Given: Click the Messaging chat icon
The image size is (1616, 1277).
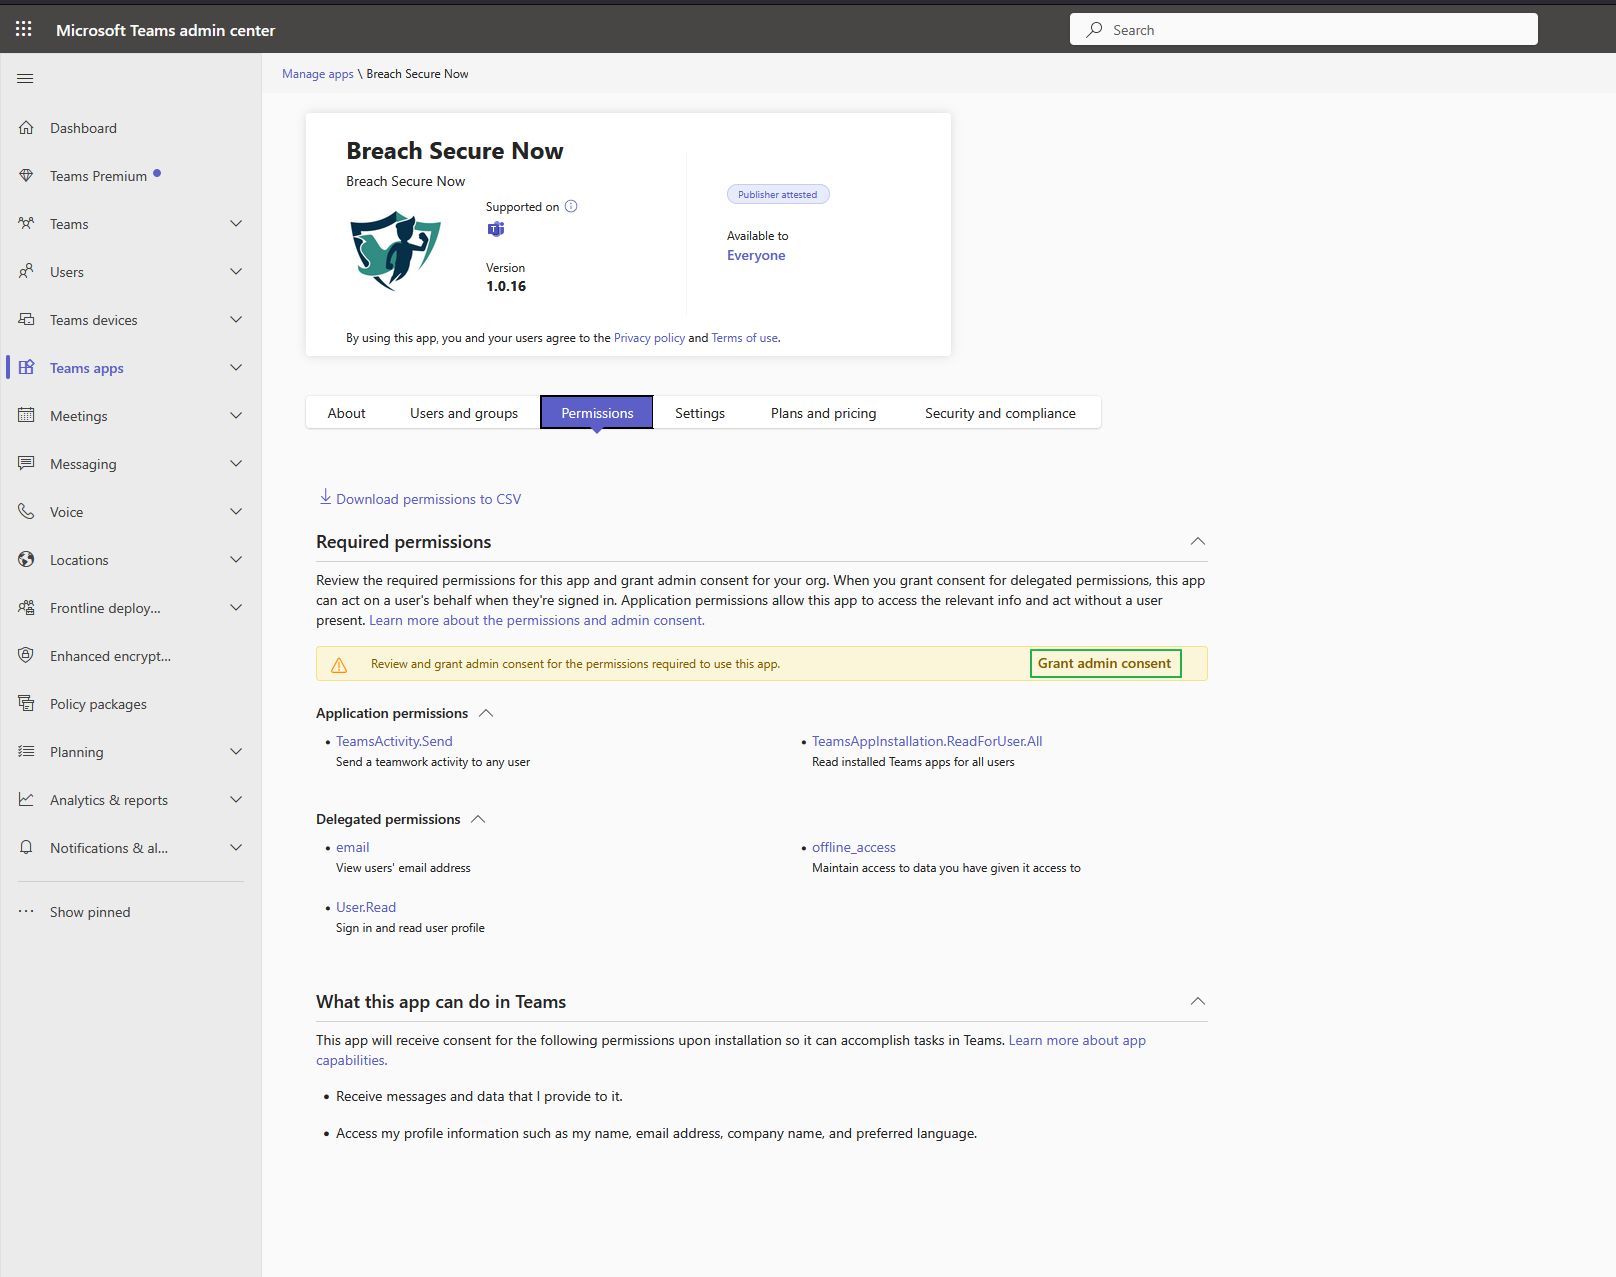Looking at the screenshot, I should pos(26,464).
